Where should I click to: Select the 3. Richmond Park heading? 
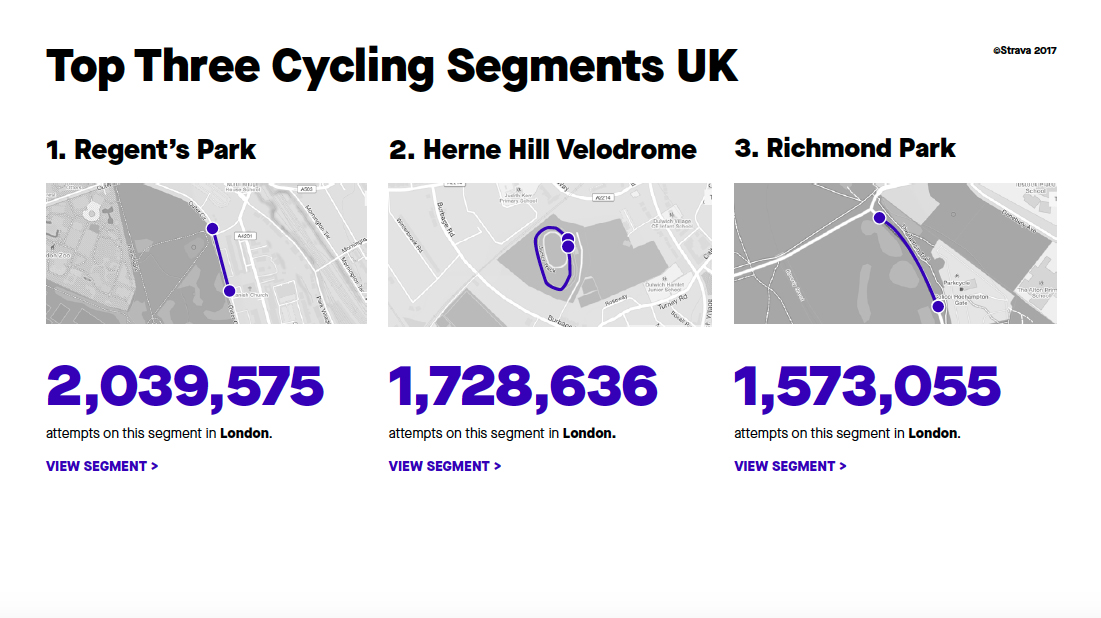point(845,149)
